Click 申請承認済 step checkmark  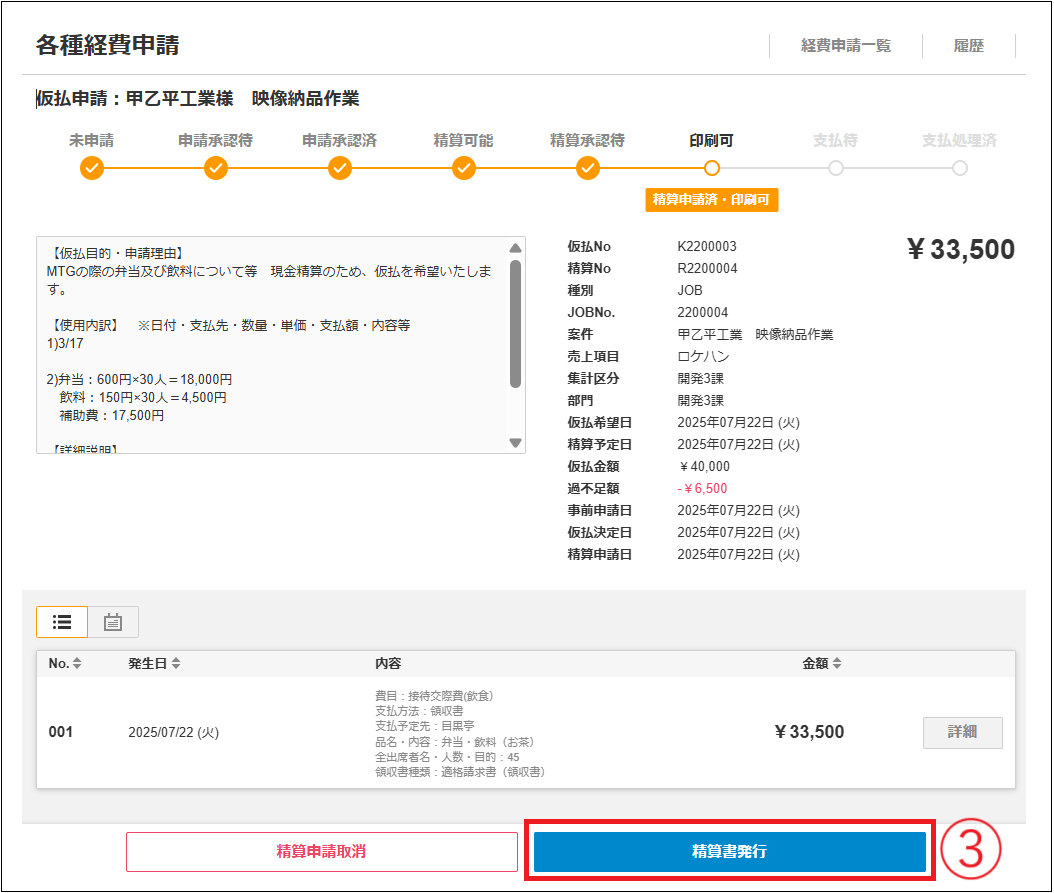coord(340,168)
